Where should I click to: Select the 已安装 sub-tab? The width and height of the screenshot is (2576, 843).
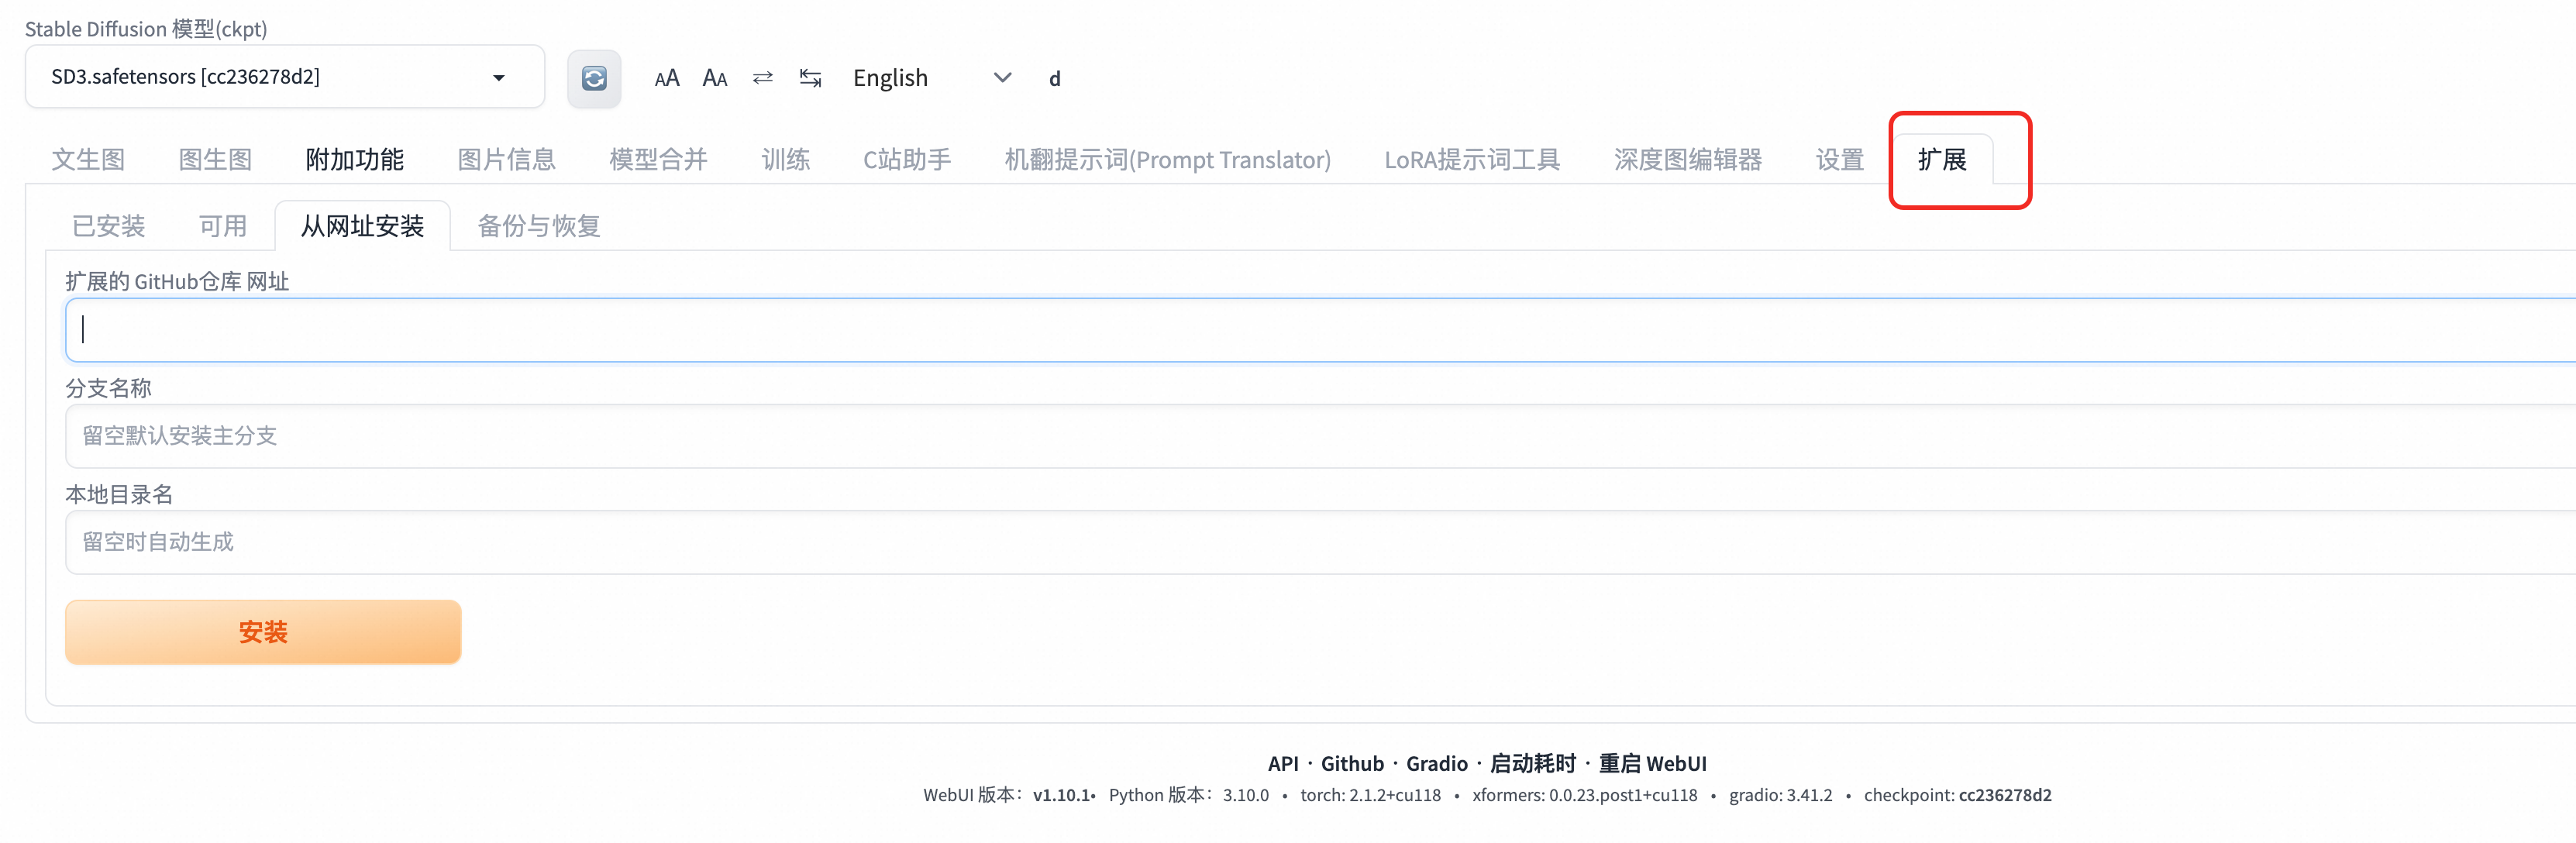click(x=108, y=226)
